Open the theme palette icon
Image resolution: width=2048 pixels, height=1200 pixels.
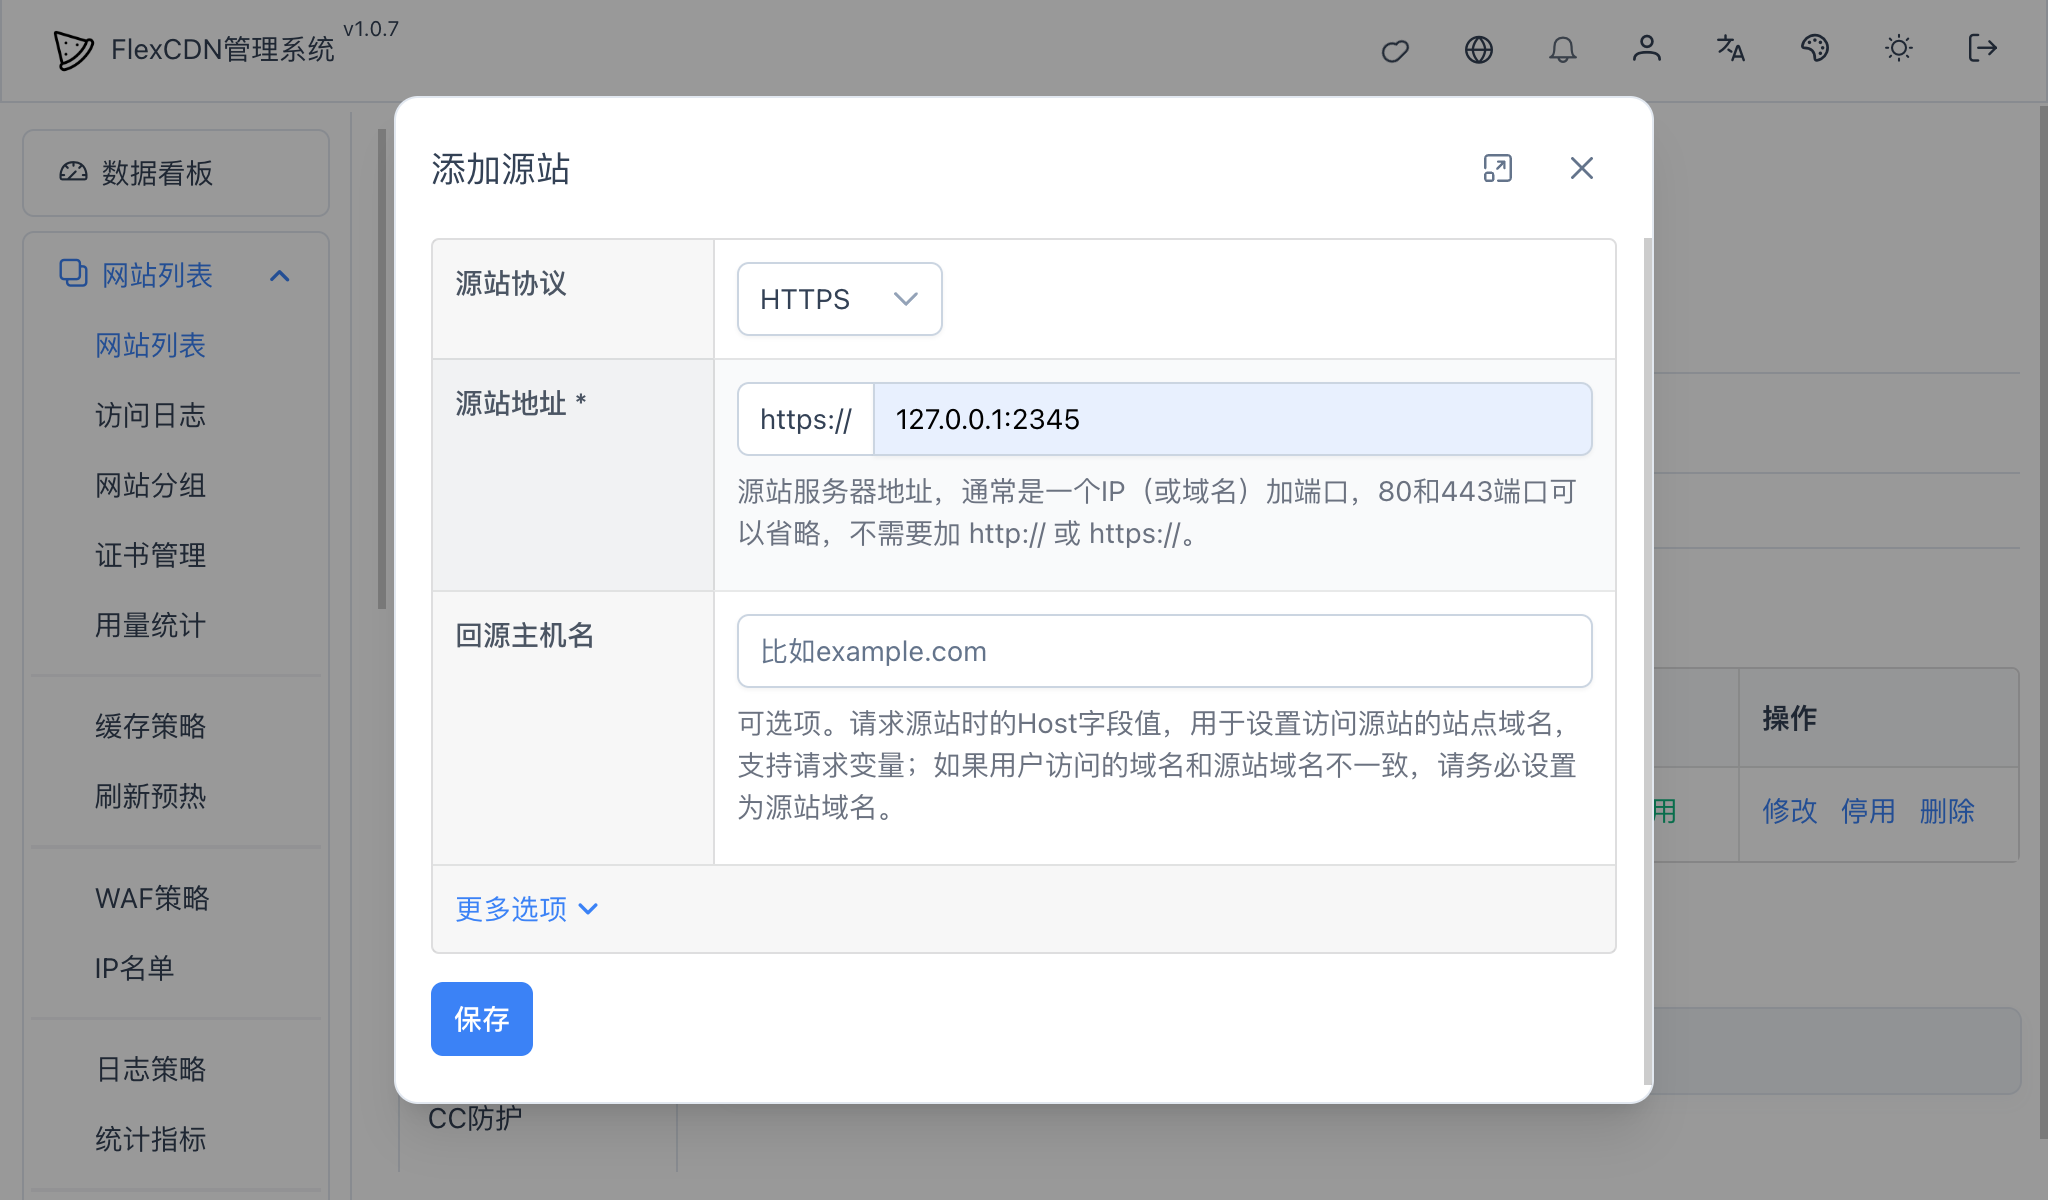(1815, 49)
